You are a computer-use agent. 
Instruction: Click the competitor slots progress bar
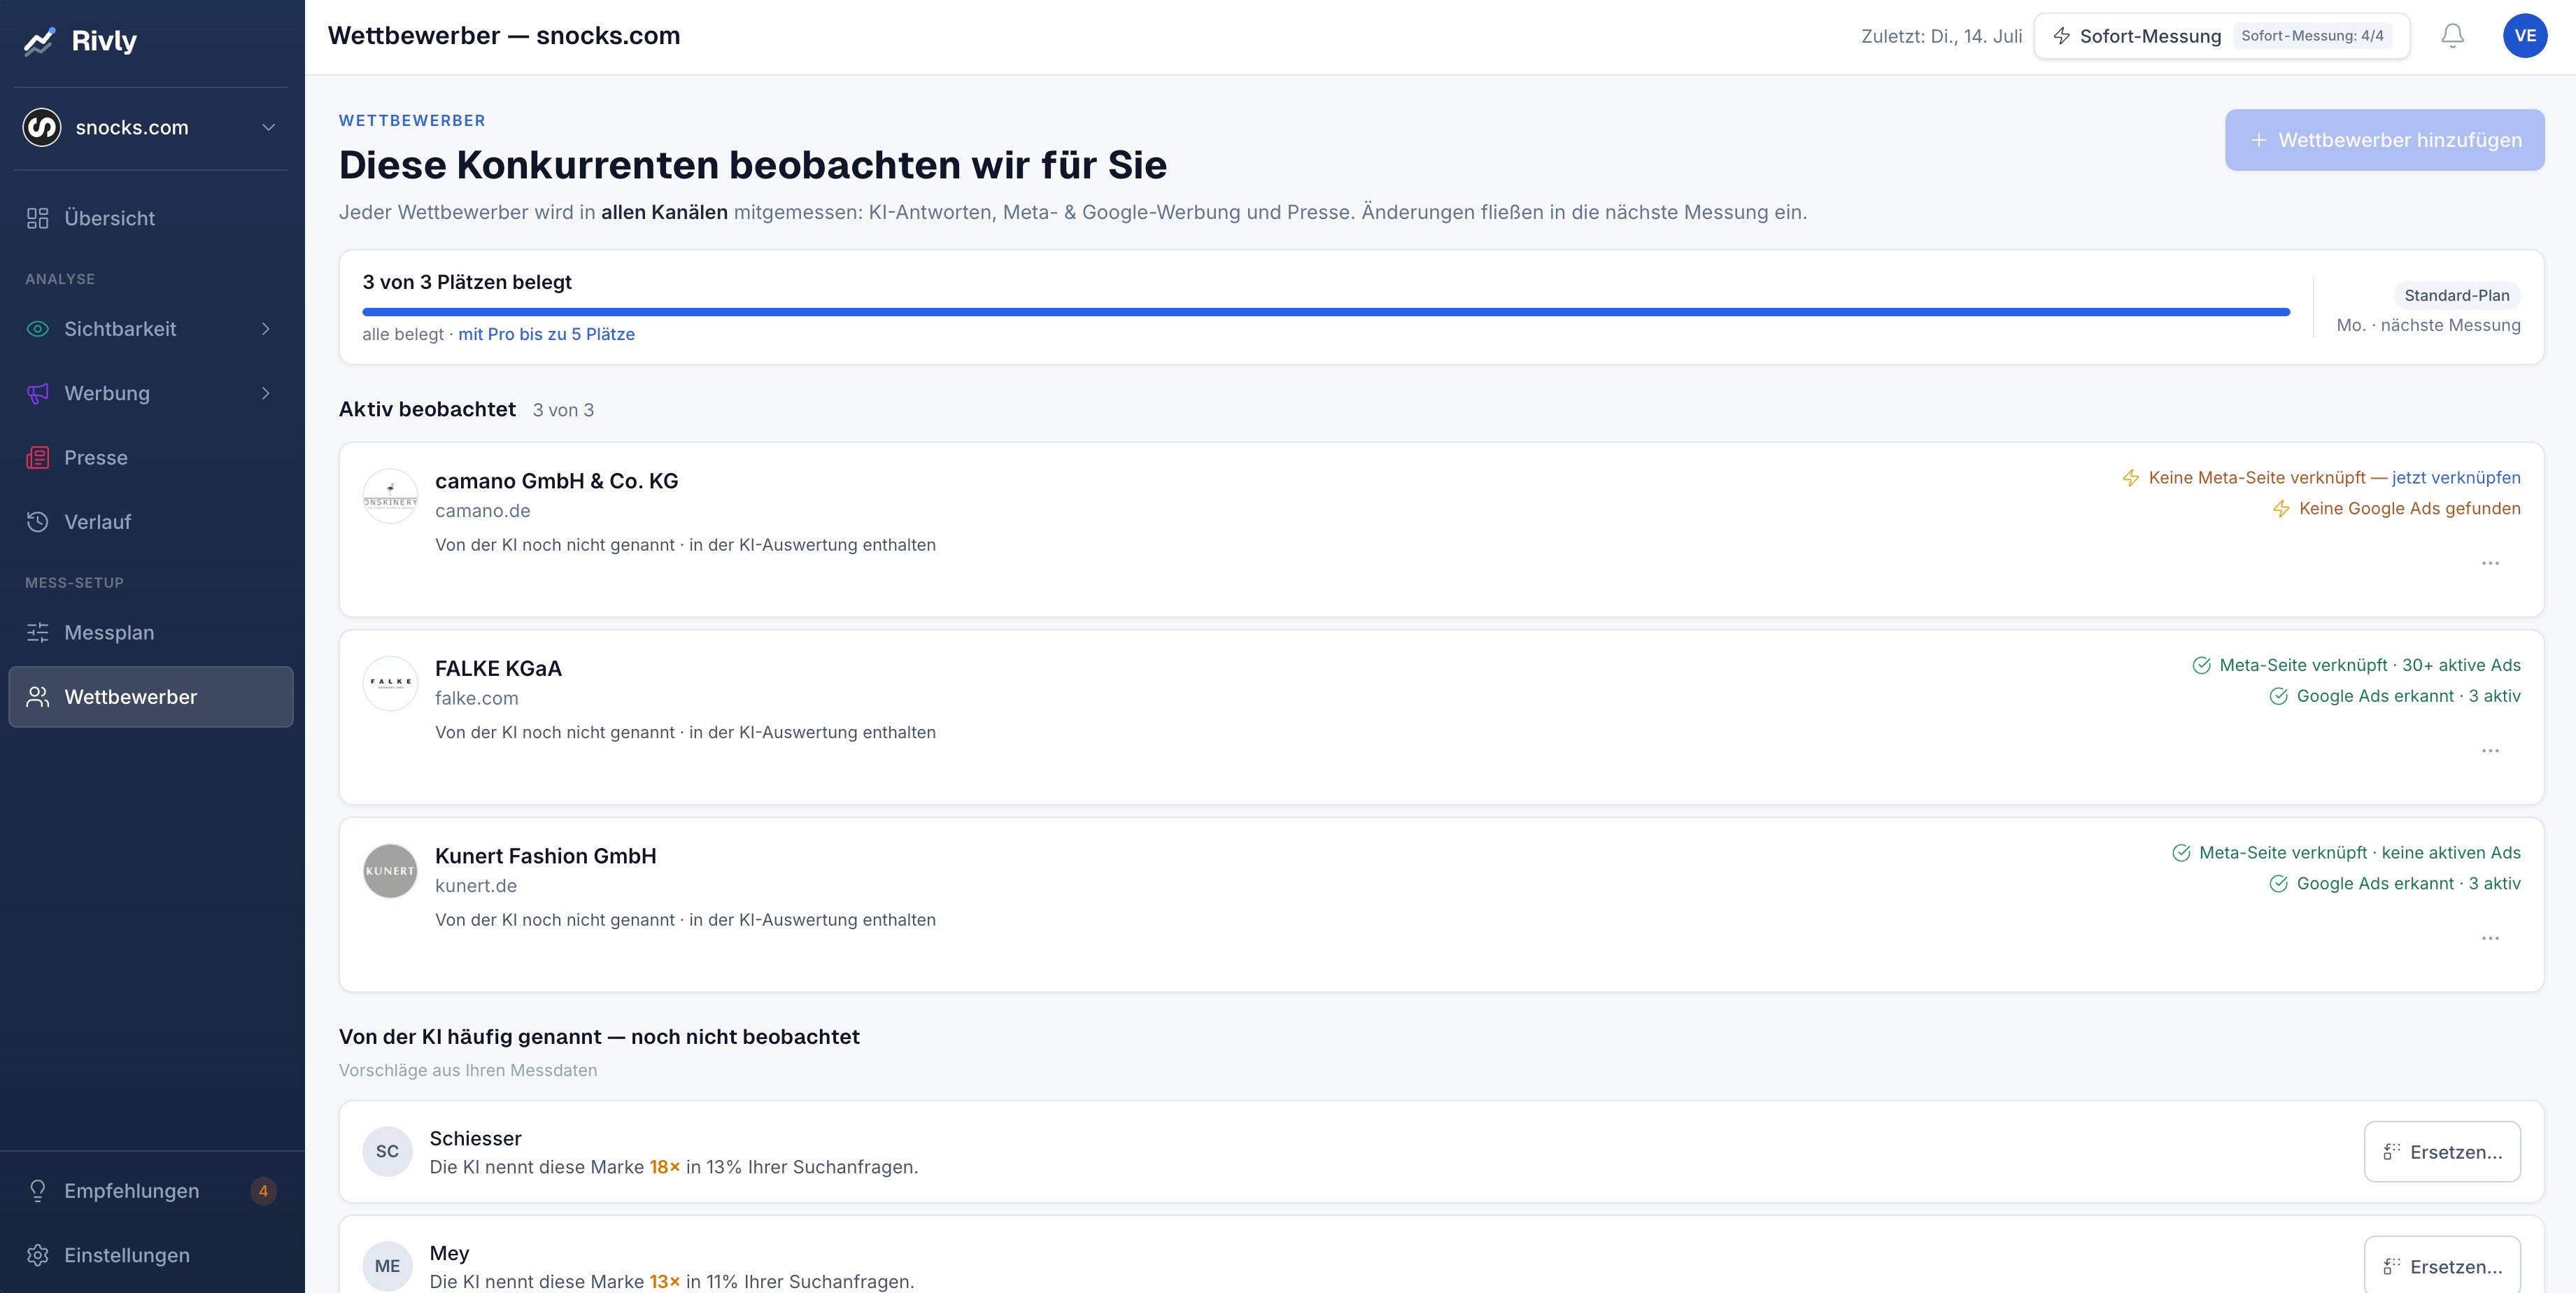coord(1326,312)
